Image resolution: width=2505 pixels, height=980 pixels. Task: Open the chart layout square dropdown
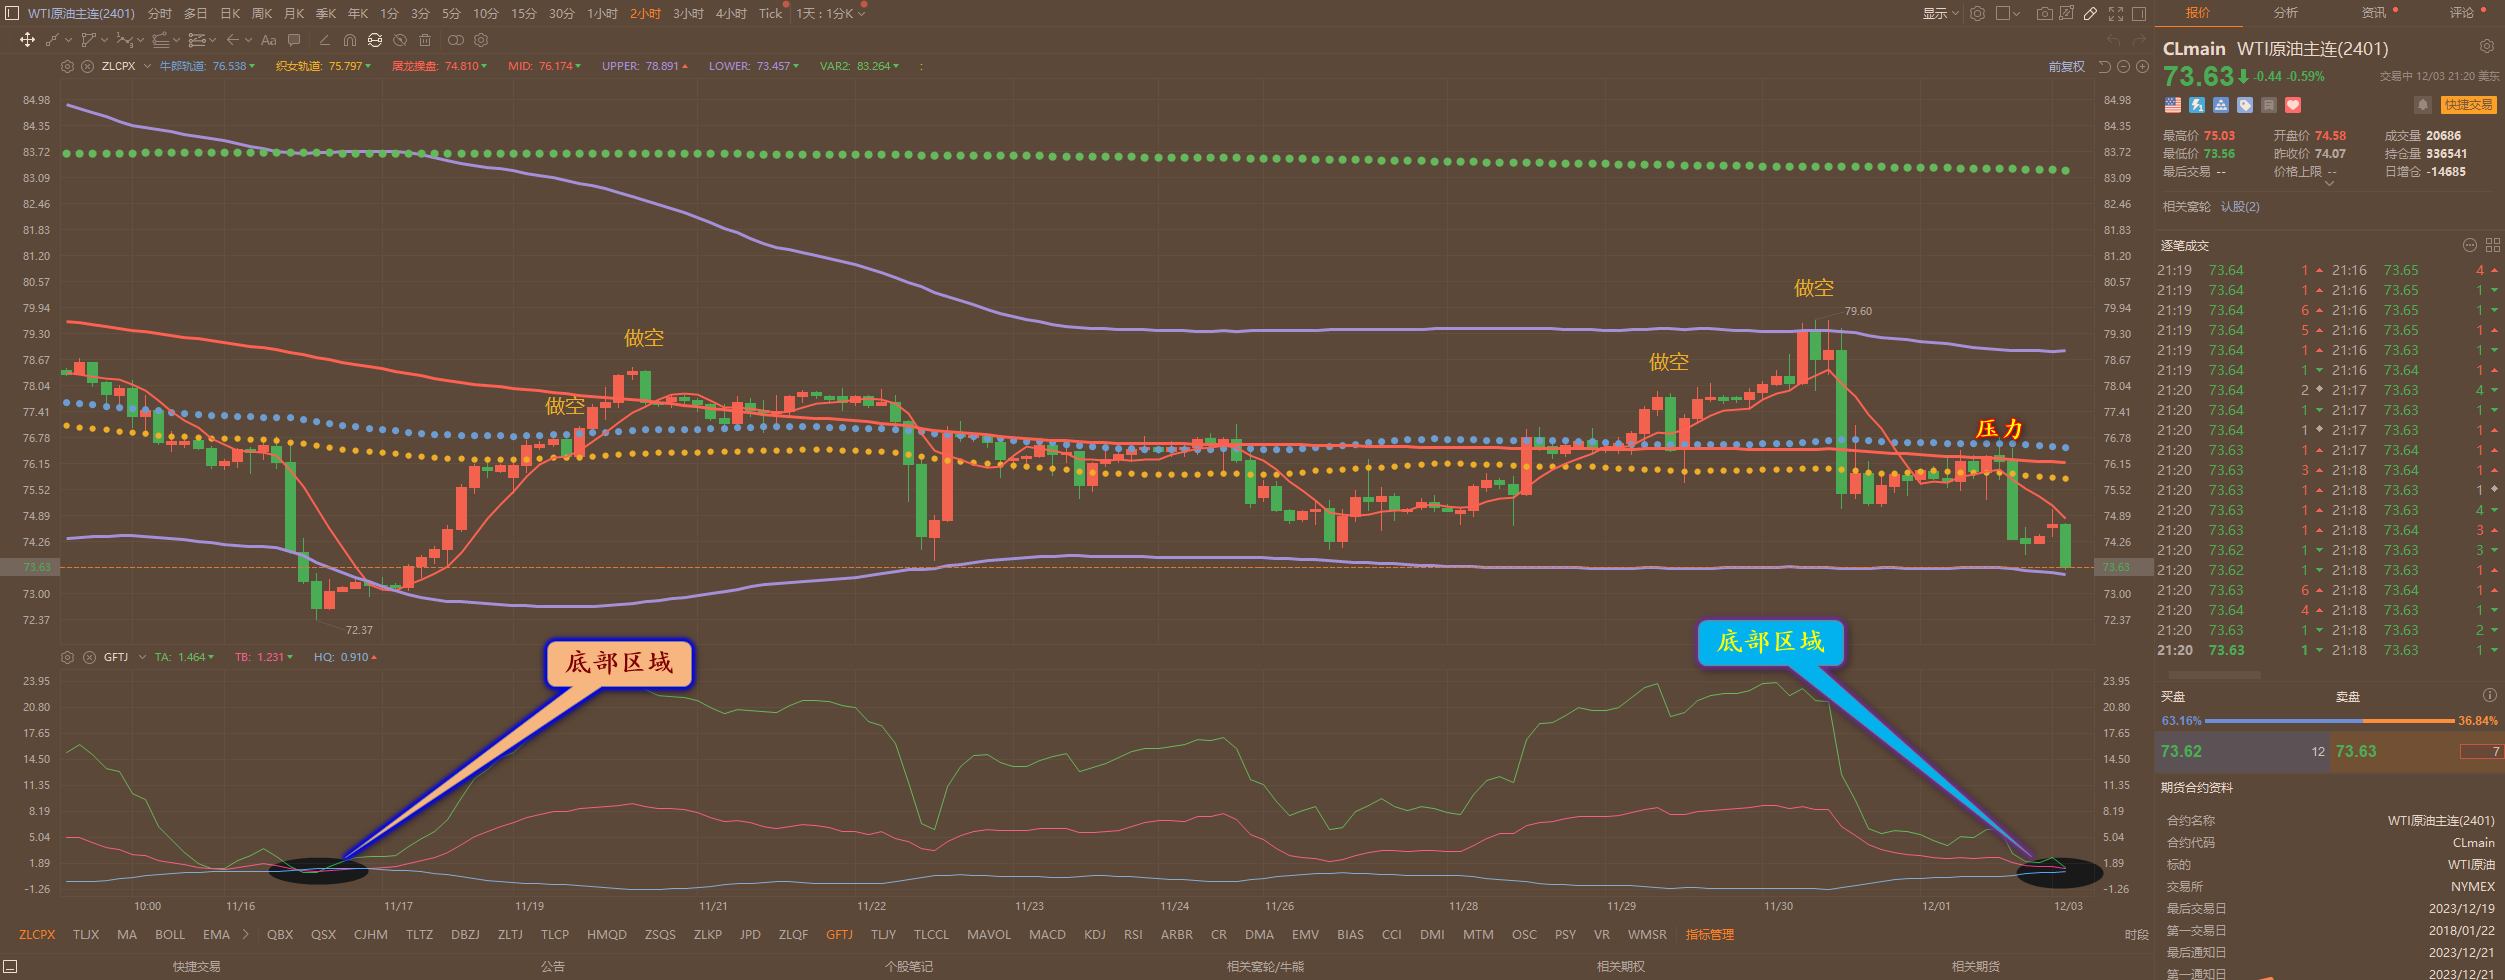coord(2008,13)
